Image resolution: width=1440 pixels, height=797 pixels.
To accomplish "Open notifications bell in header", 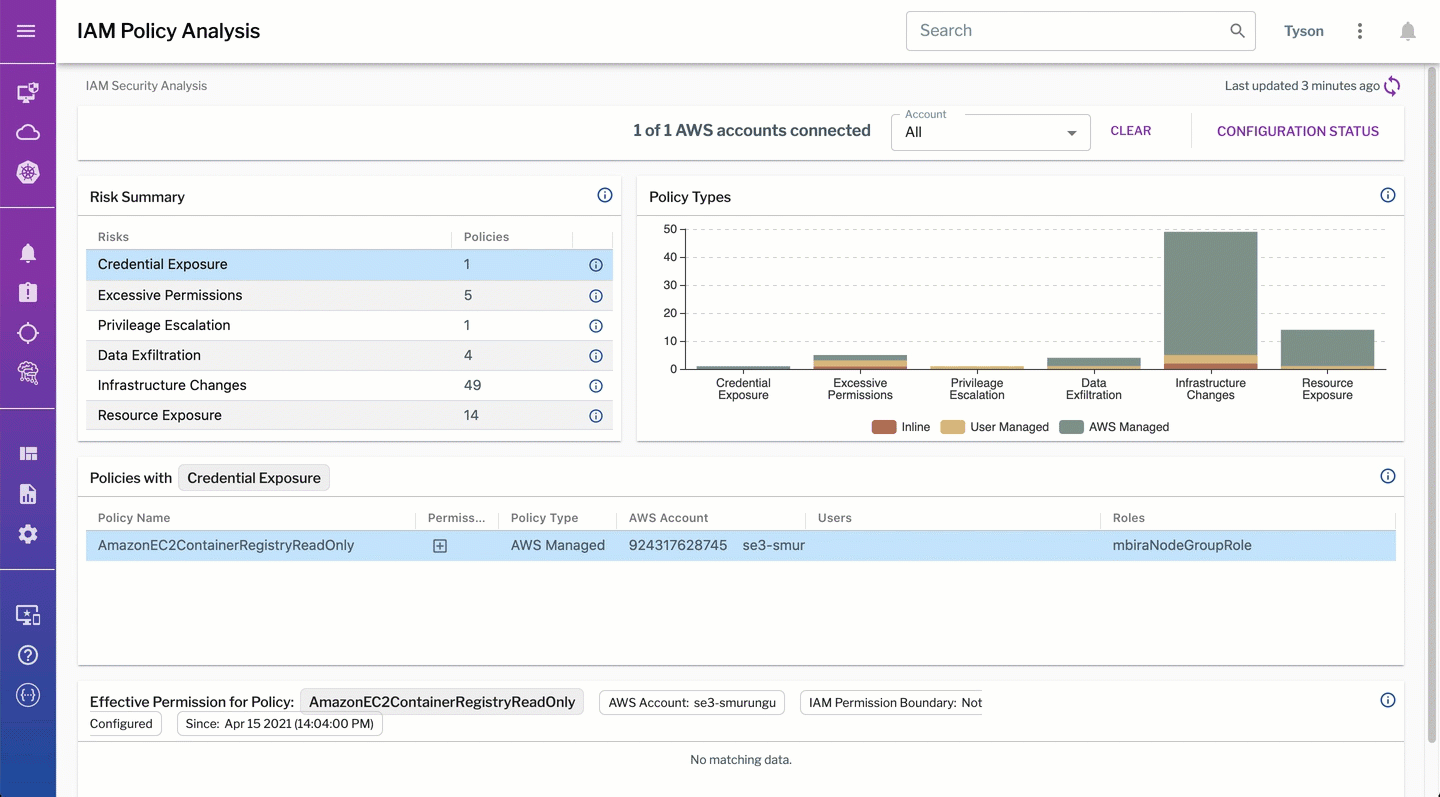I will point(1408,31).
